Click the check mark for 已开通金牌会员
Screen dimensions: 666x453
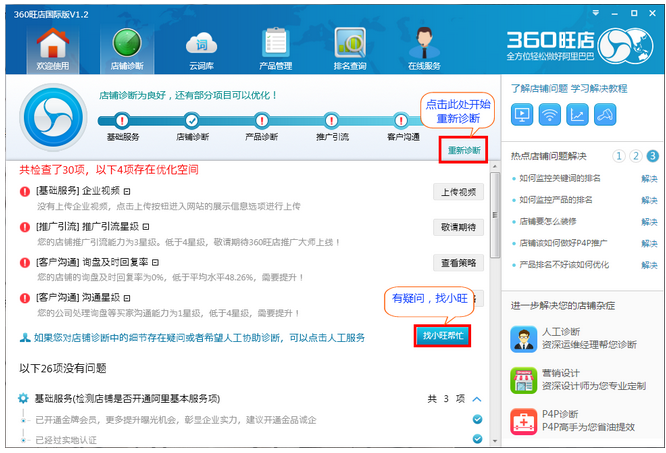coord(477,419)
